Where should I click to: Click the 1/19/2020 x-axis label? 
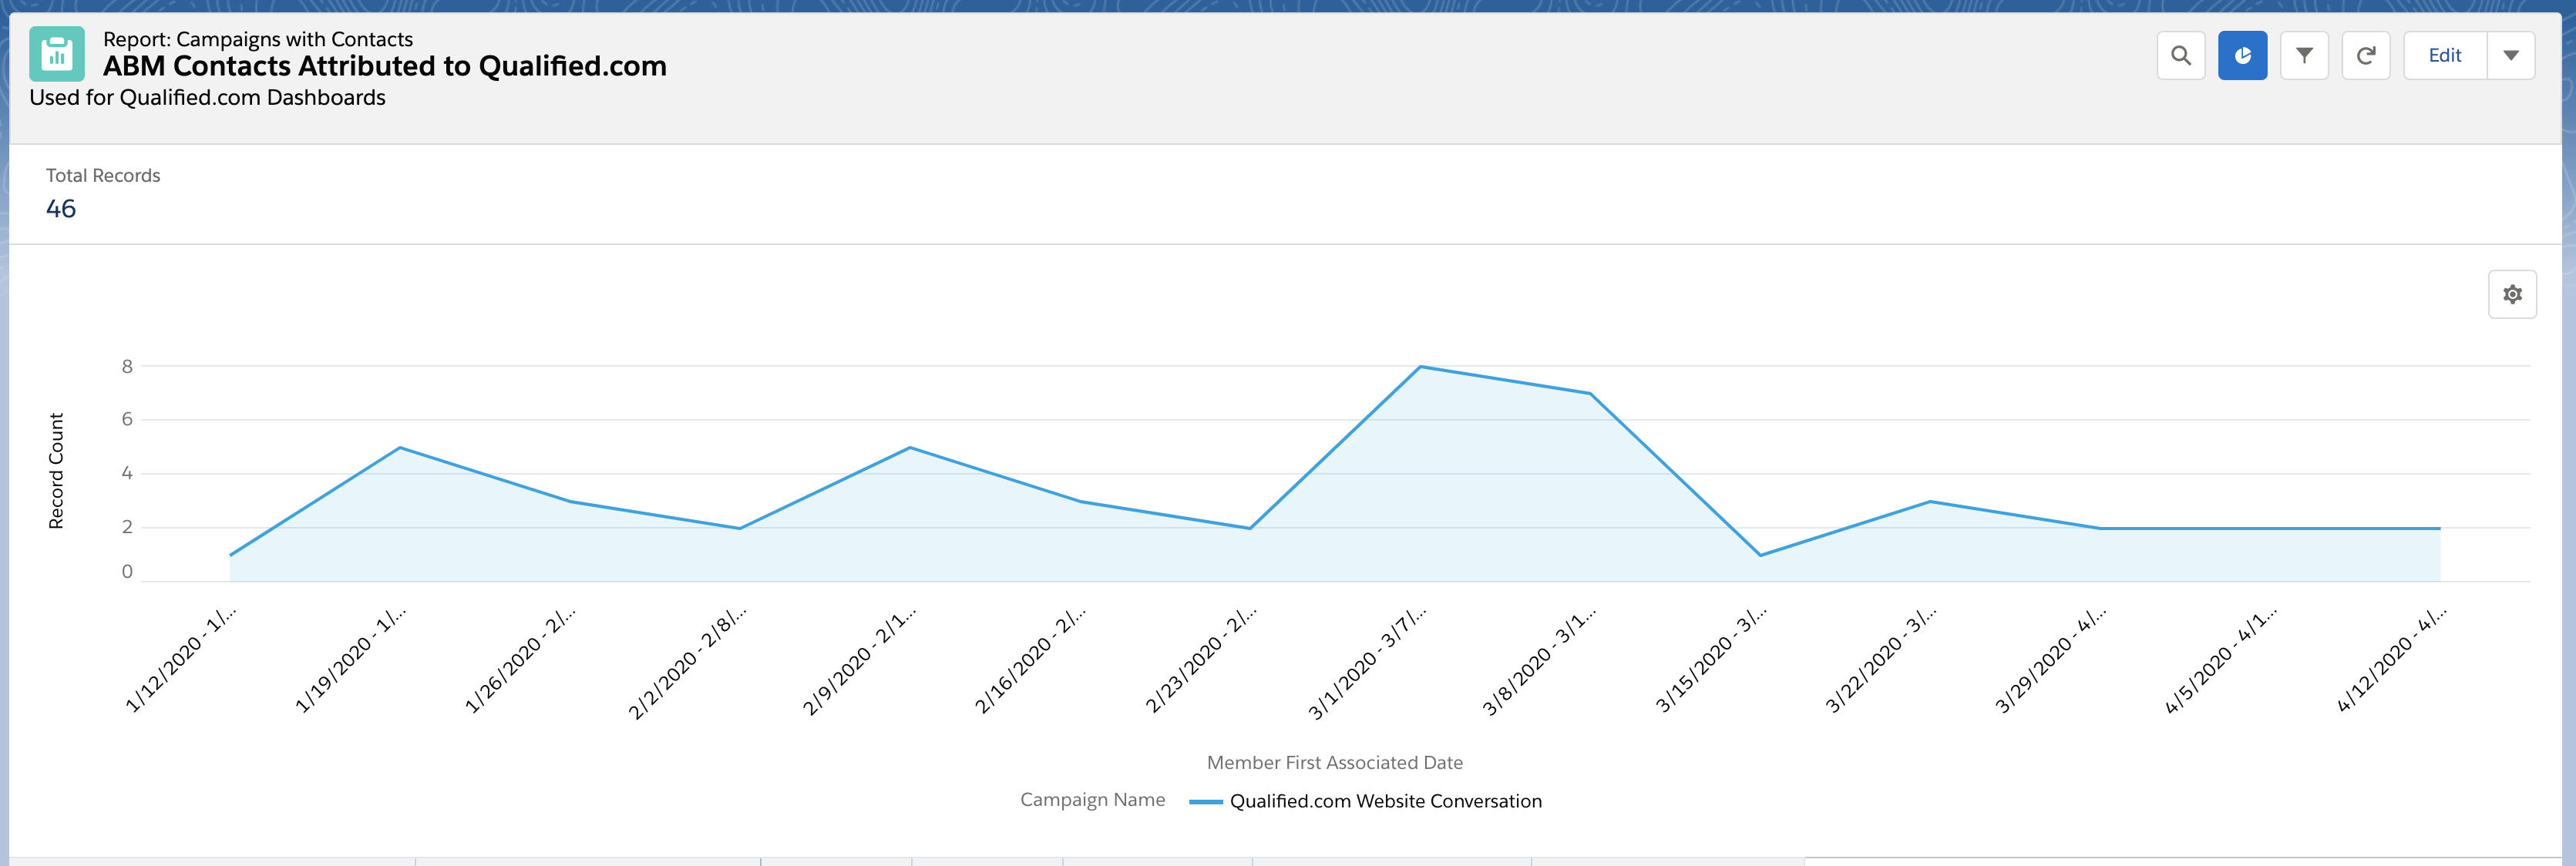coord(350,660)
